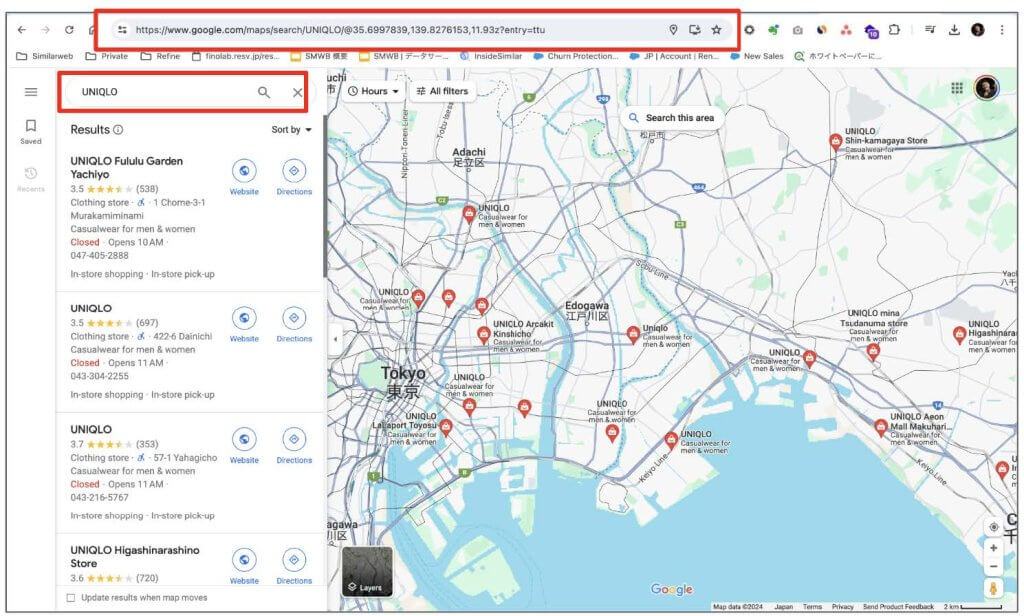The width and height of the screenshot is (1024, 616).
Task: Expand the Hours filter dropdown
Action: 373,91
